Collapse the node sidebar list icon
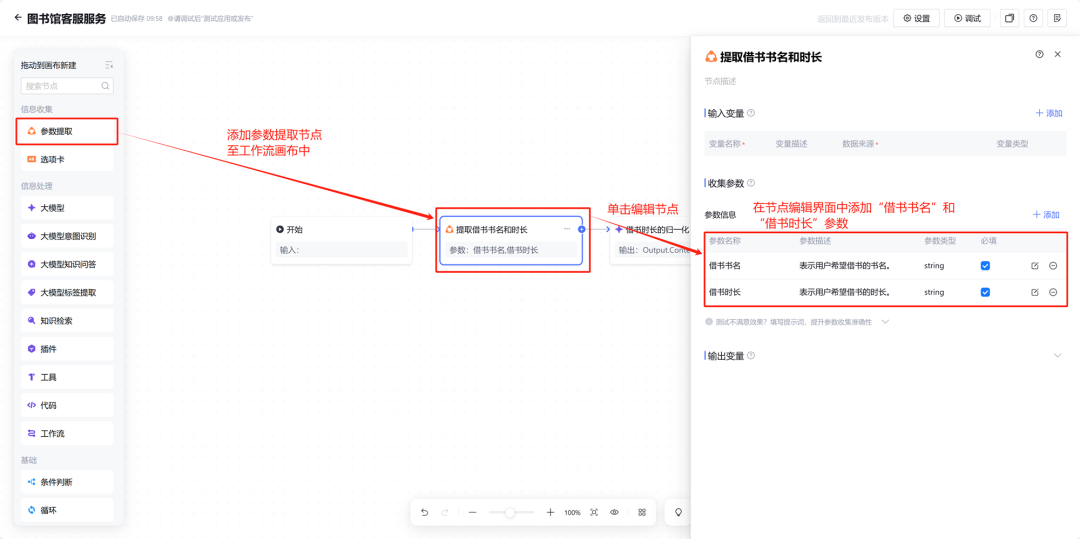 [109, 65]
